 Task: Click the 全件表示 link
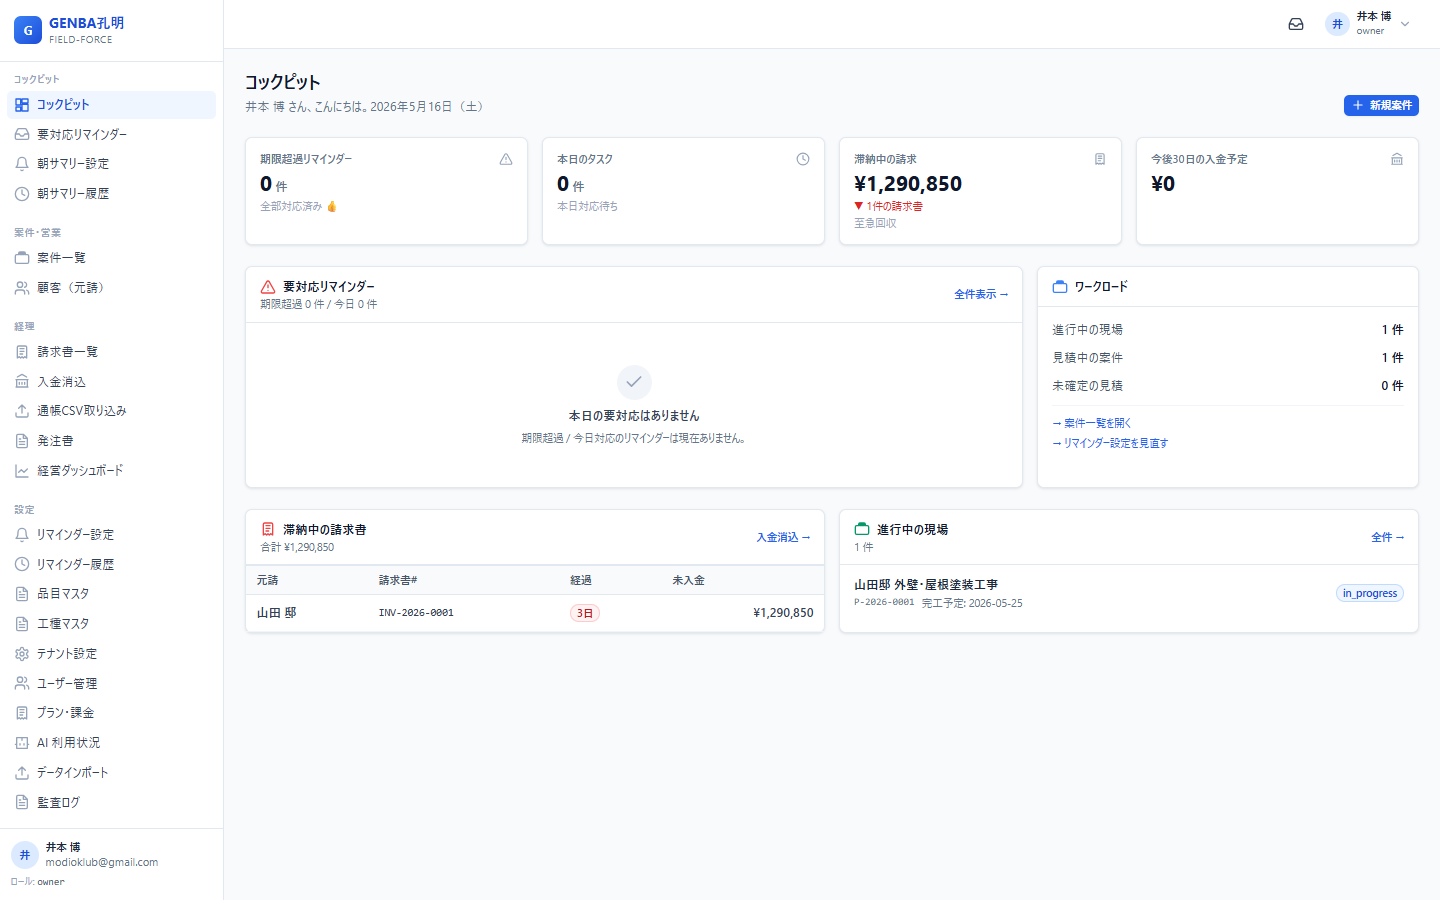981,294
